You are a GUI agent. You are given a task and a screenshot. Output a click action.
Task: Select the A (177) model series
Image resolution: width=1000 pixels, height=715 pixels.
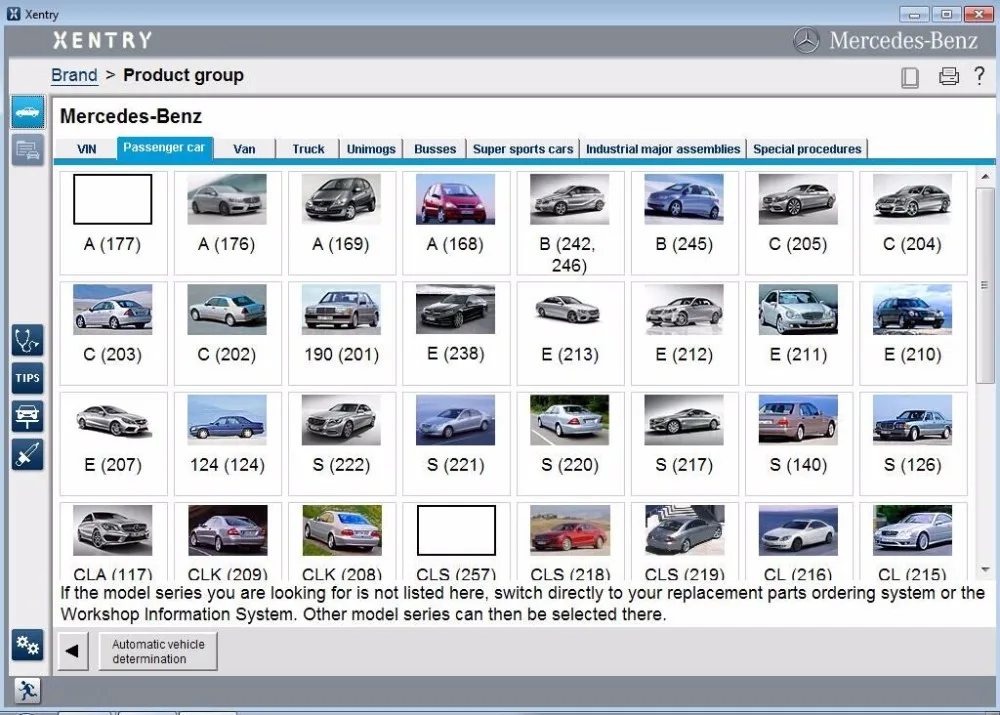pos(113,223)
